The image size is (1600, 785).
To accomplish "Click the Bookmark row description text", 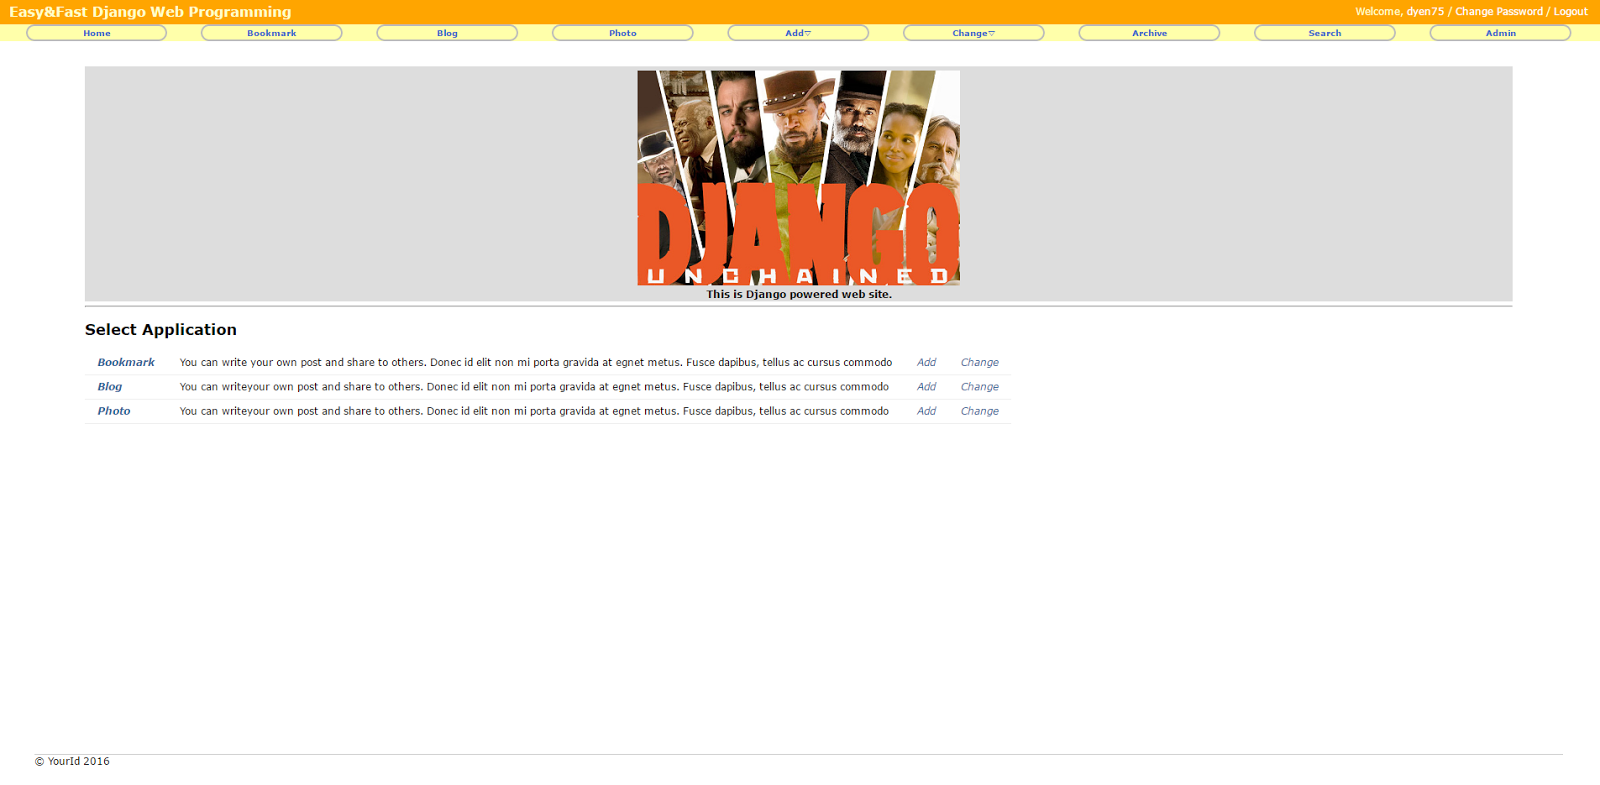I will coord(536,362).
